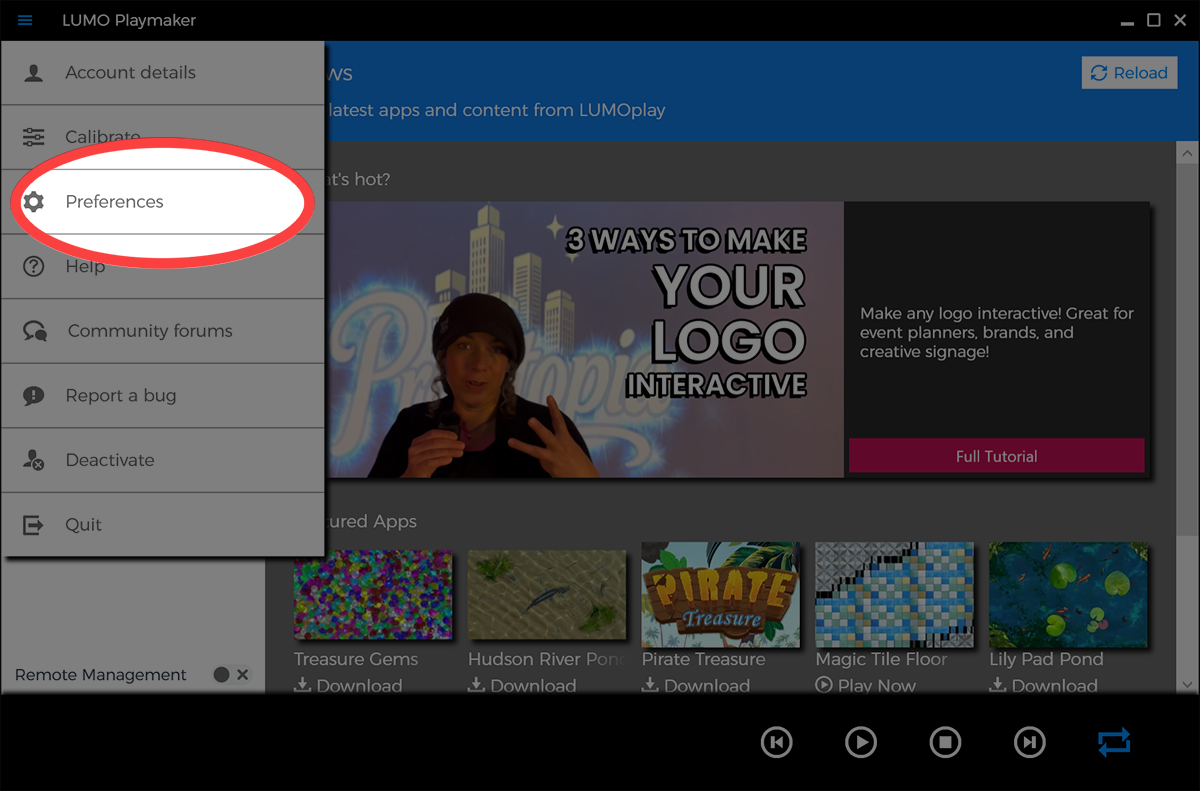Toggle the loop repeat icon
Screen dimensions: 1200x791
click(x=1113, y=742)
